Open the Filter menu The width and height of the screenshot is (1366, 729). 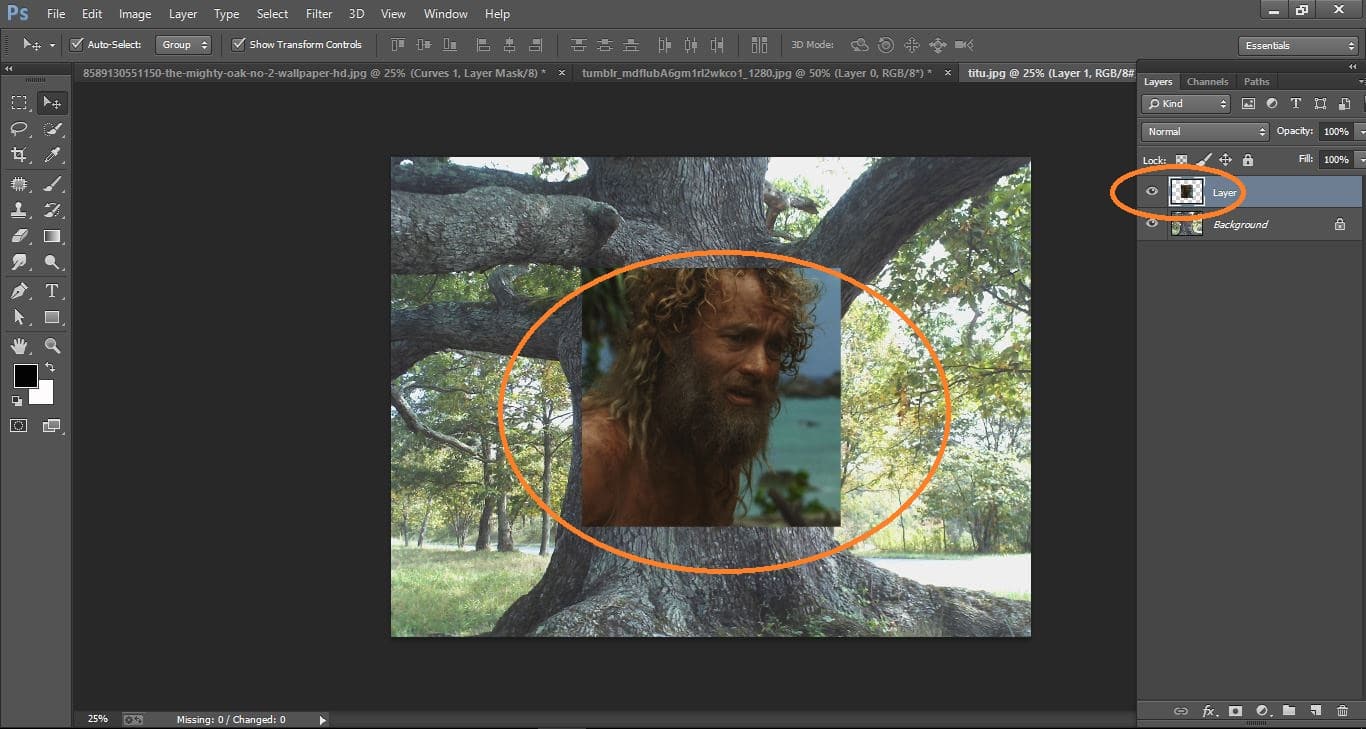[x=318, y=13]
